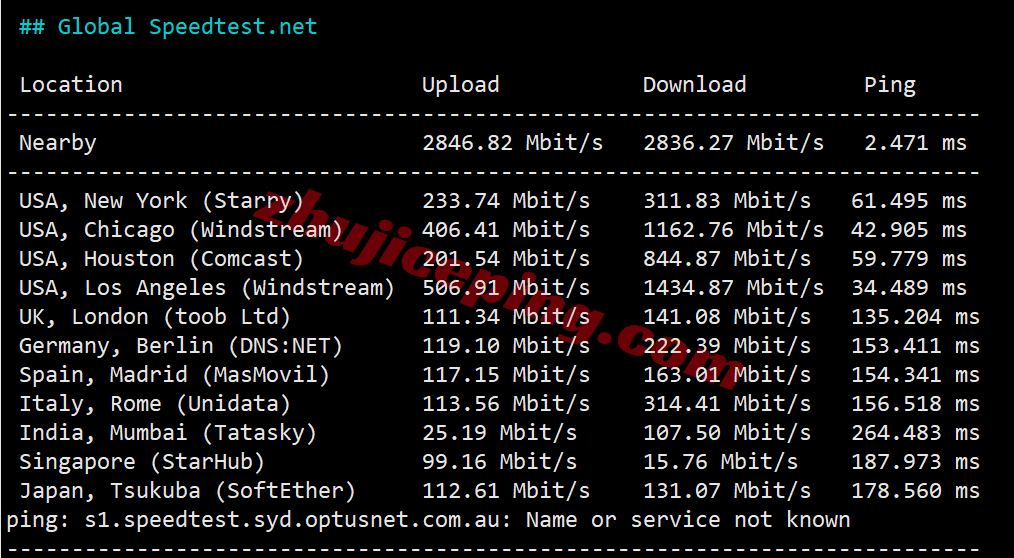Click the 'Nearby' row label
Viewport: 1014px width, 558px height.
coord(58,143)
